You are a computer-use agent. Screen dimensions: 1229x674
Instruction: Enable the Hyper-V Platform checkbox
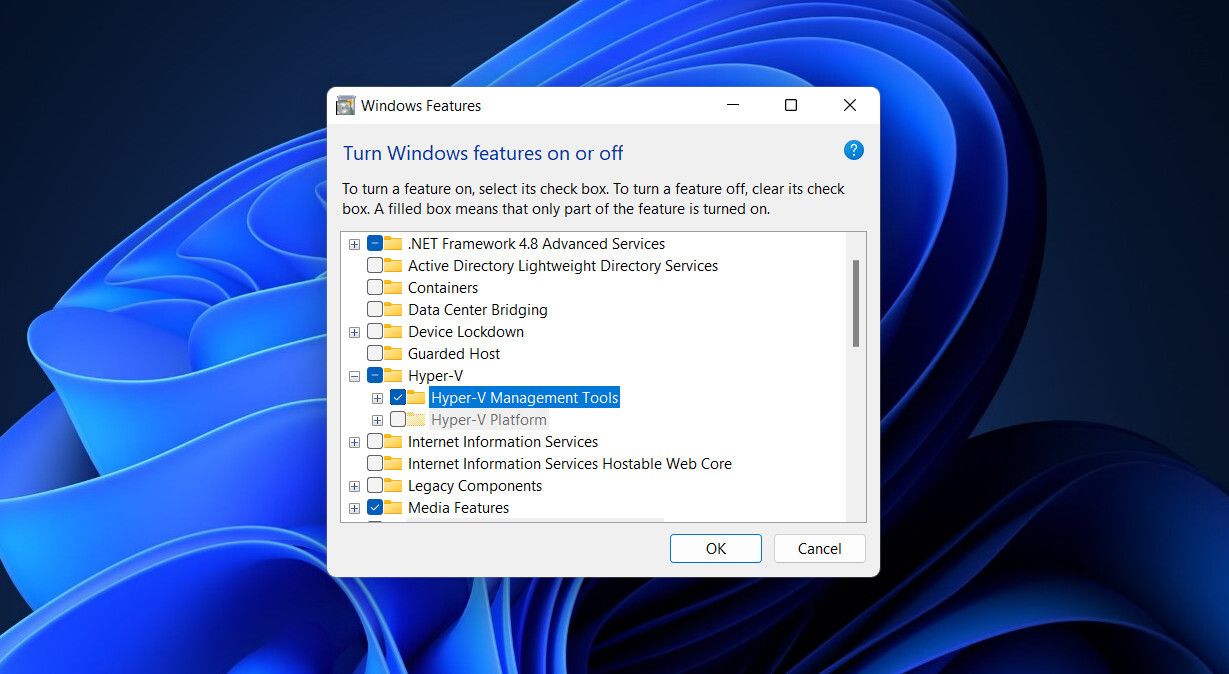[397, 419]
